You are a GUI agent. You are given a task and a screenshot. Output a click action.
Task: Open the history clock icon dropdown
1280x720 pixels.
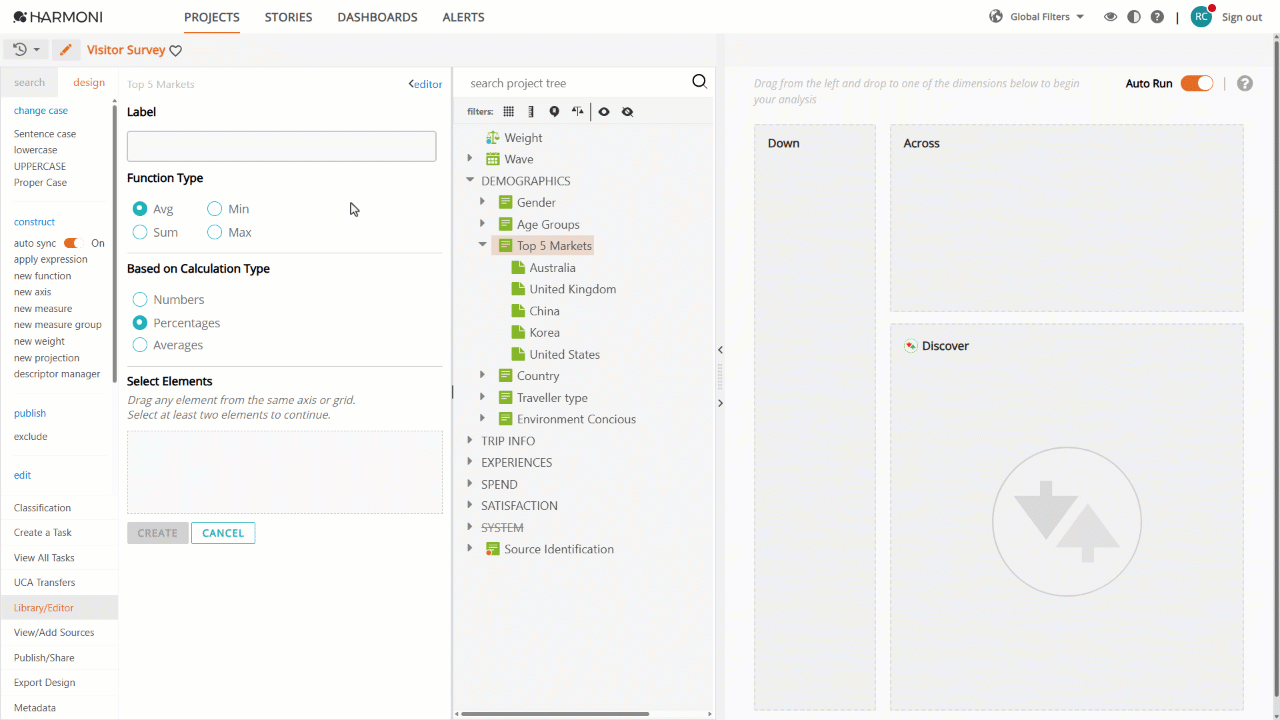pos(27,50)
